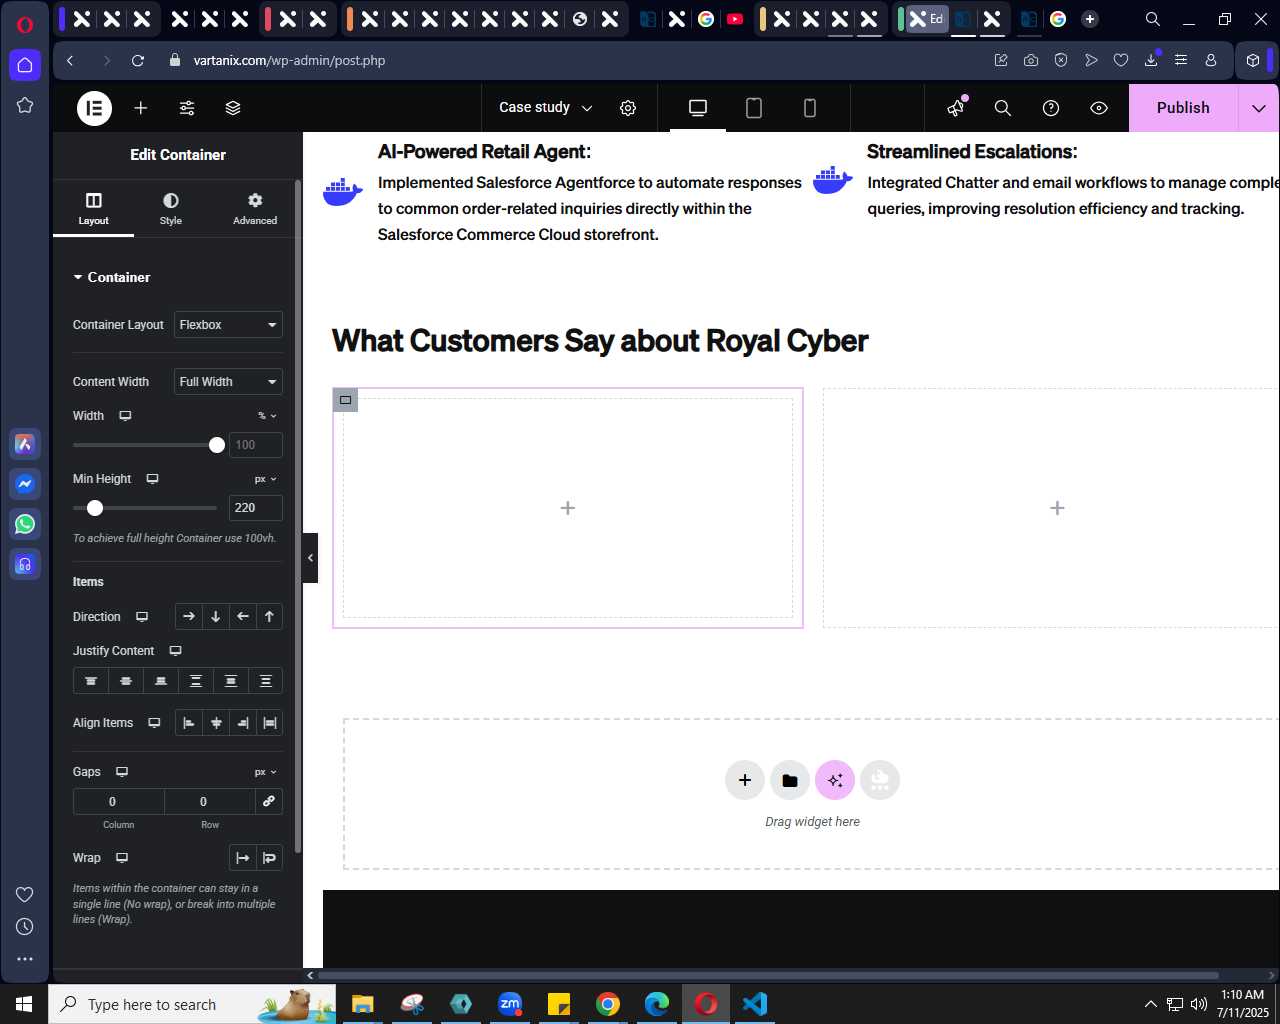Open the Elementor logo menu

(x=95, y=108)
